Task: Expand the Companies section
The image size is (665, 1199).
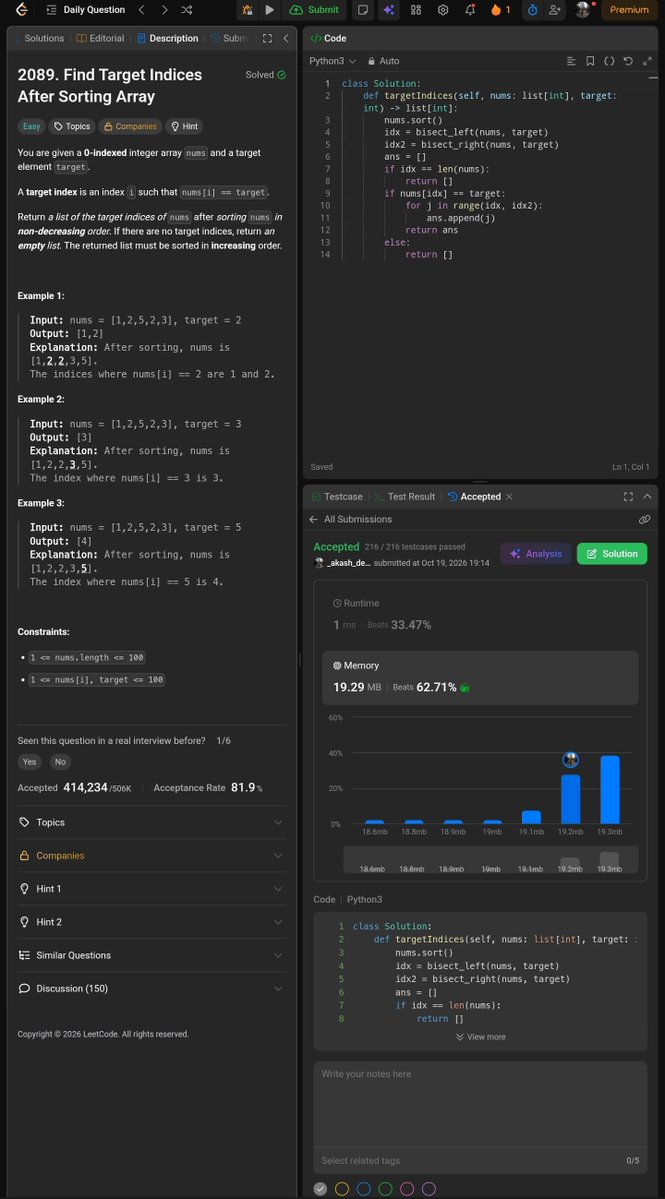Action: pyautogui.click(x=151, y=856)
